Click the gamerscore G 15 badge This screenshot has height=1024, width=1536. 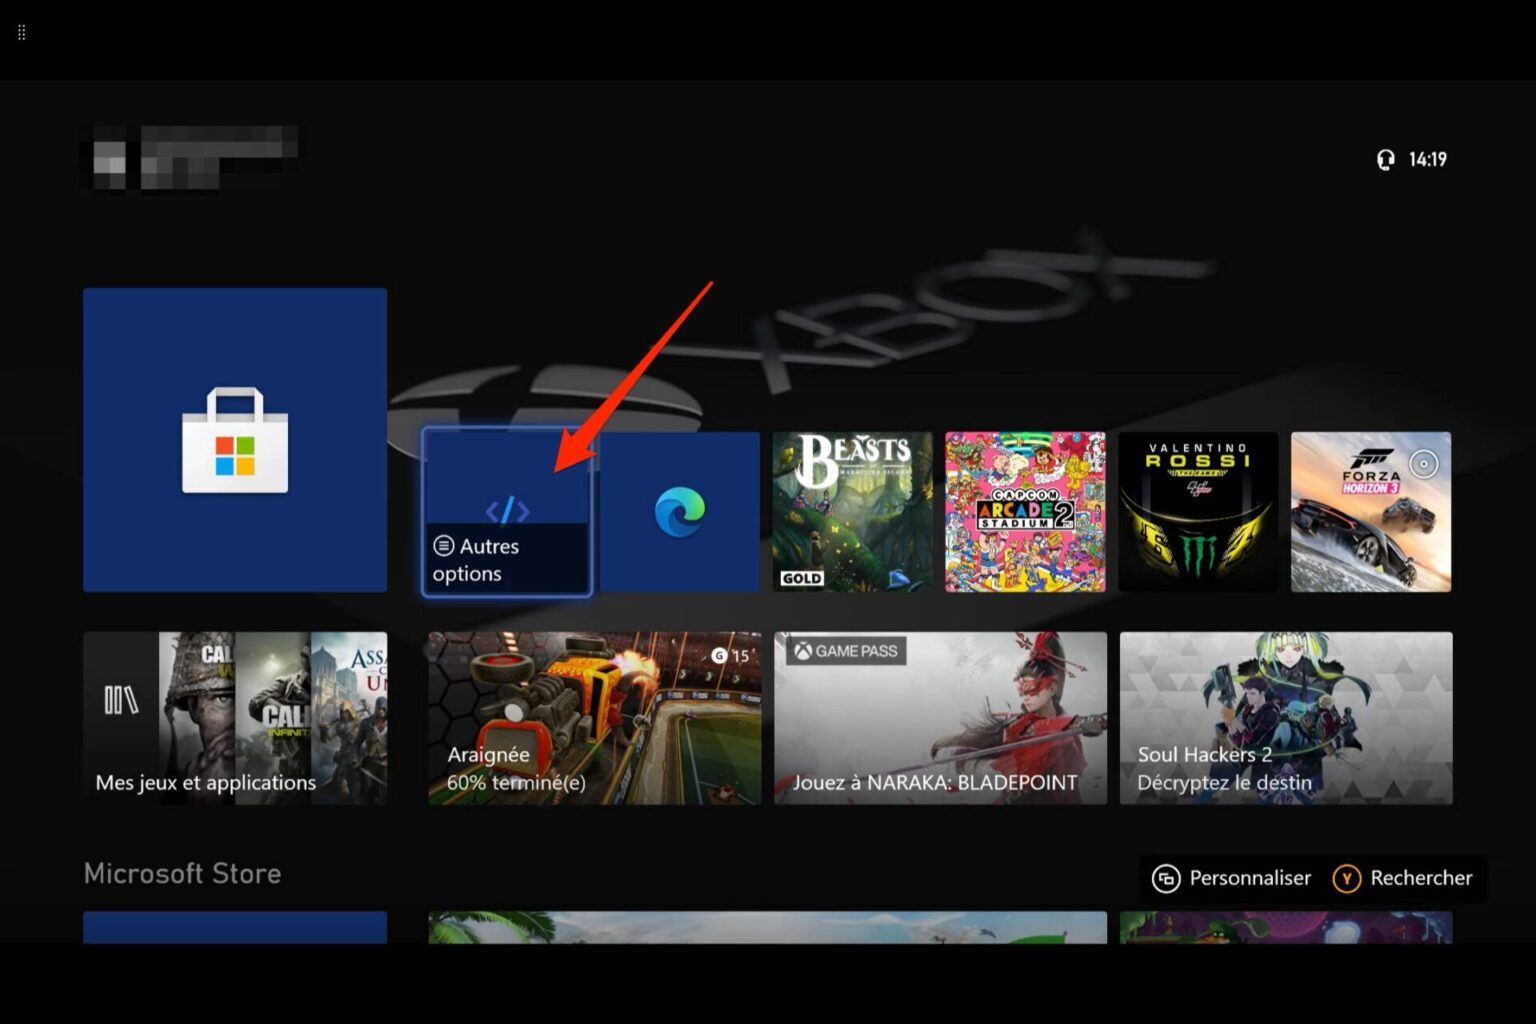pos(731,656)
